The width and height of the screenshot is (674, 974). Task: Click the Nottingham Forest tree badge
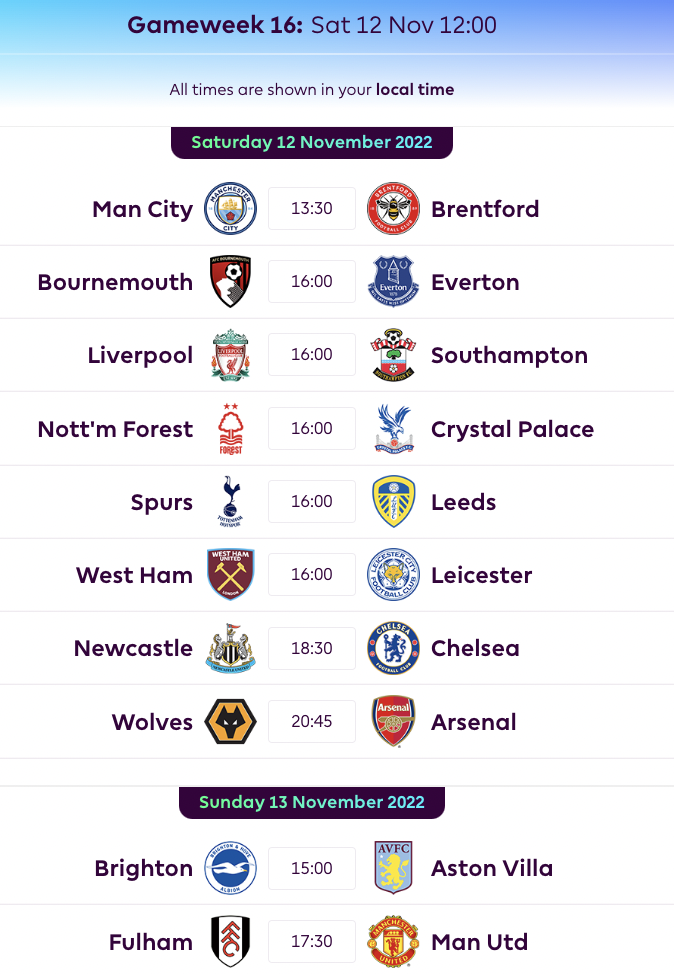[230, 428]
